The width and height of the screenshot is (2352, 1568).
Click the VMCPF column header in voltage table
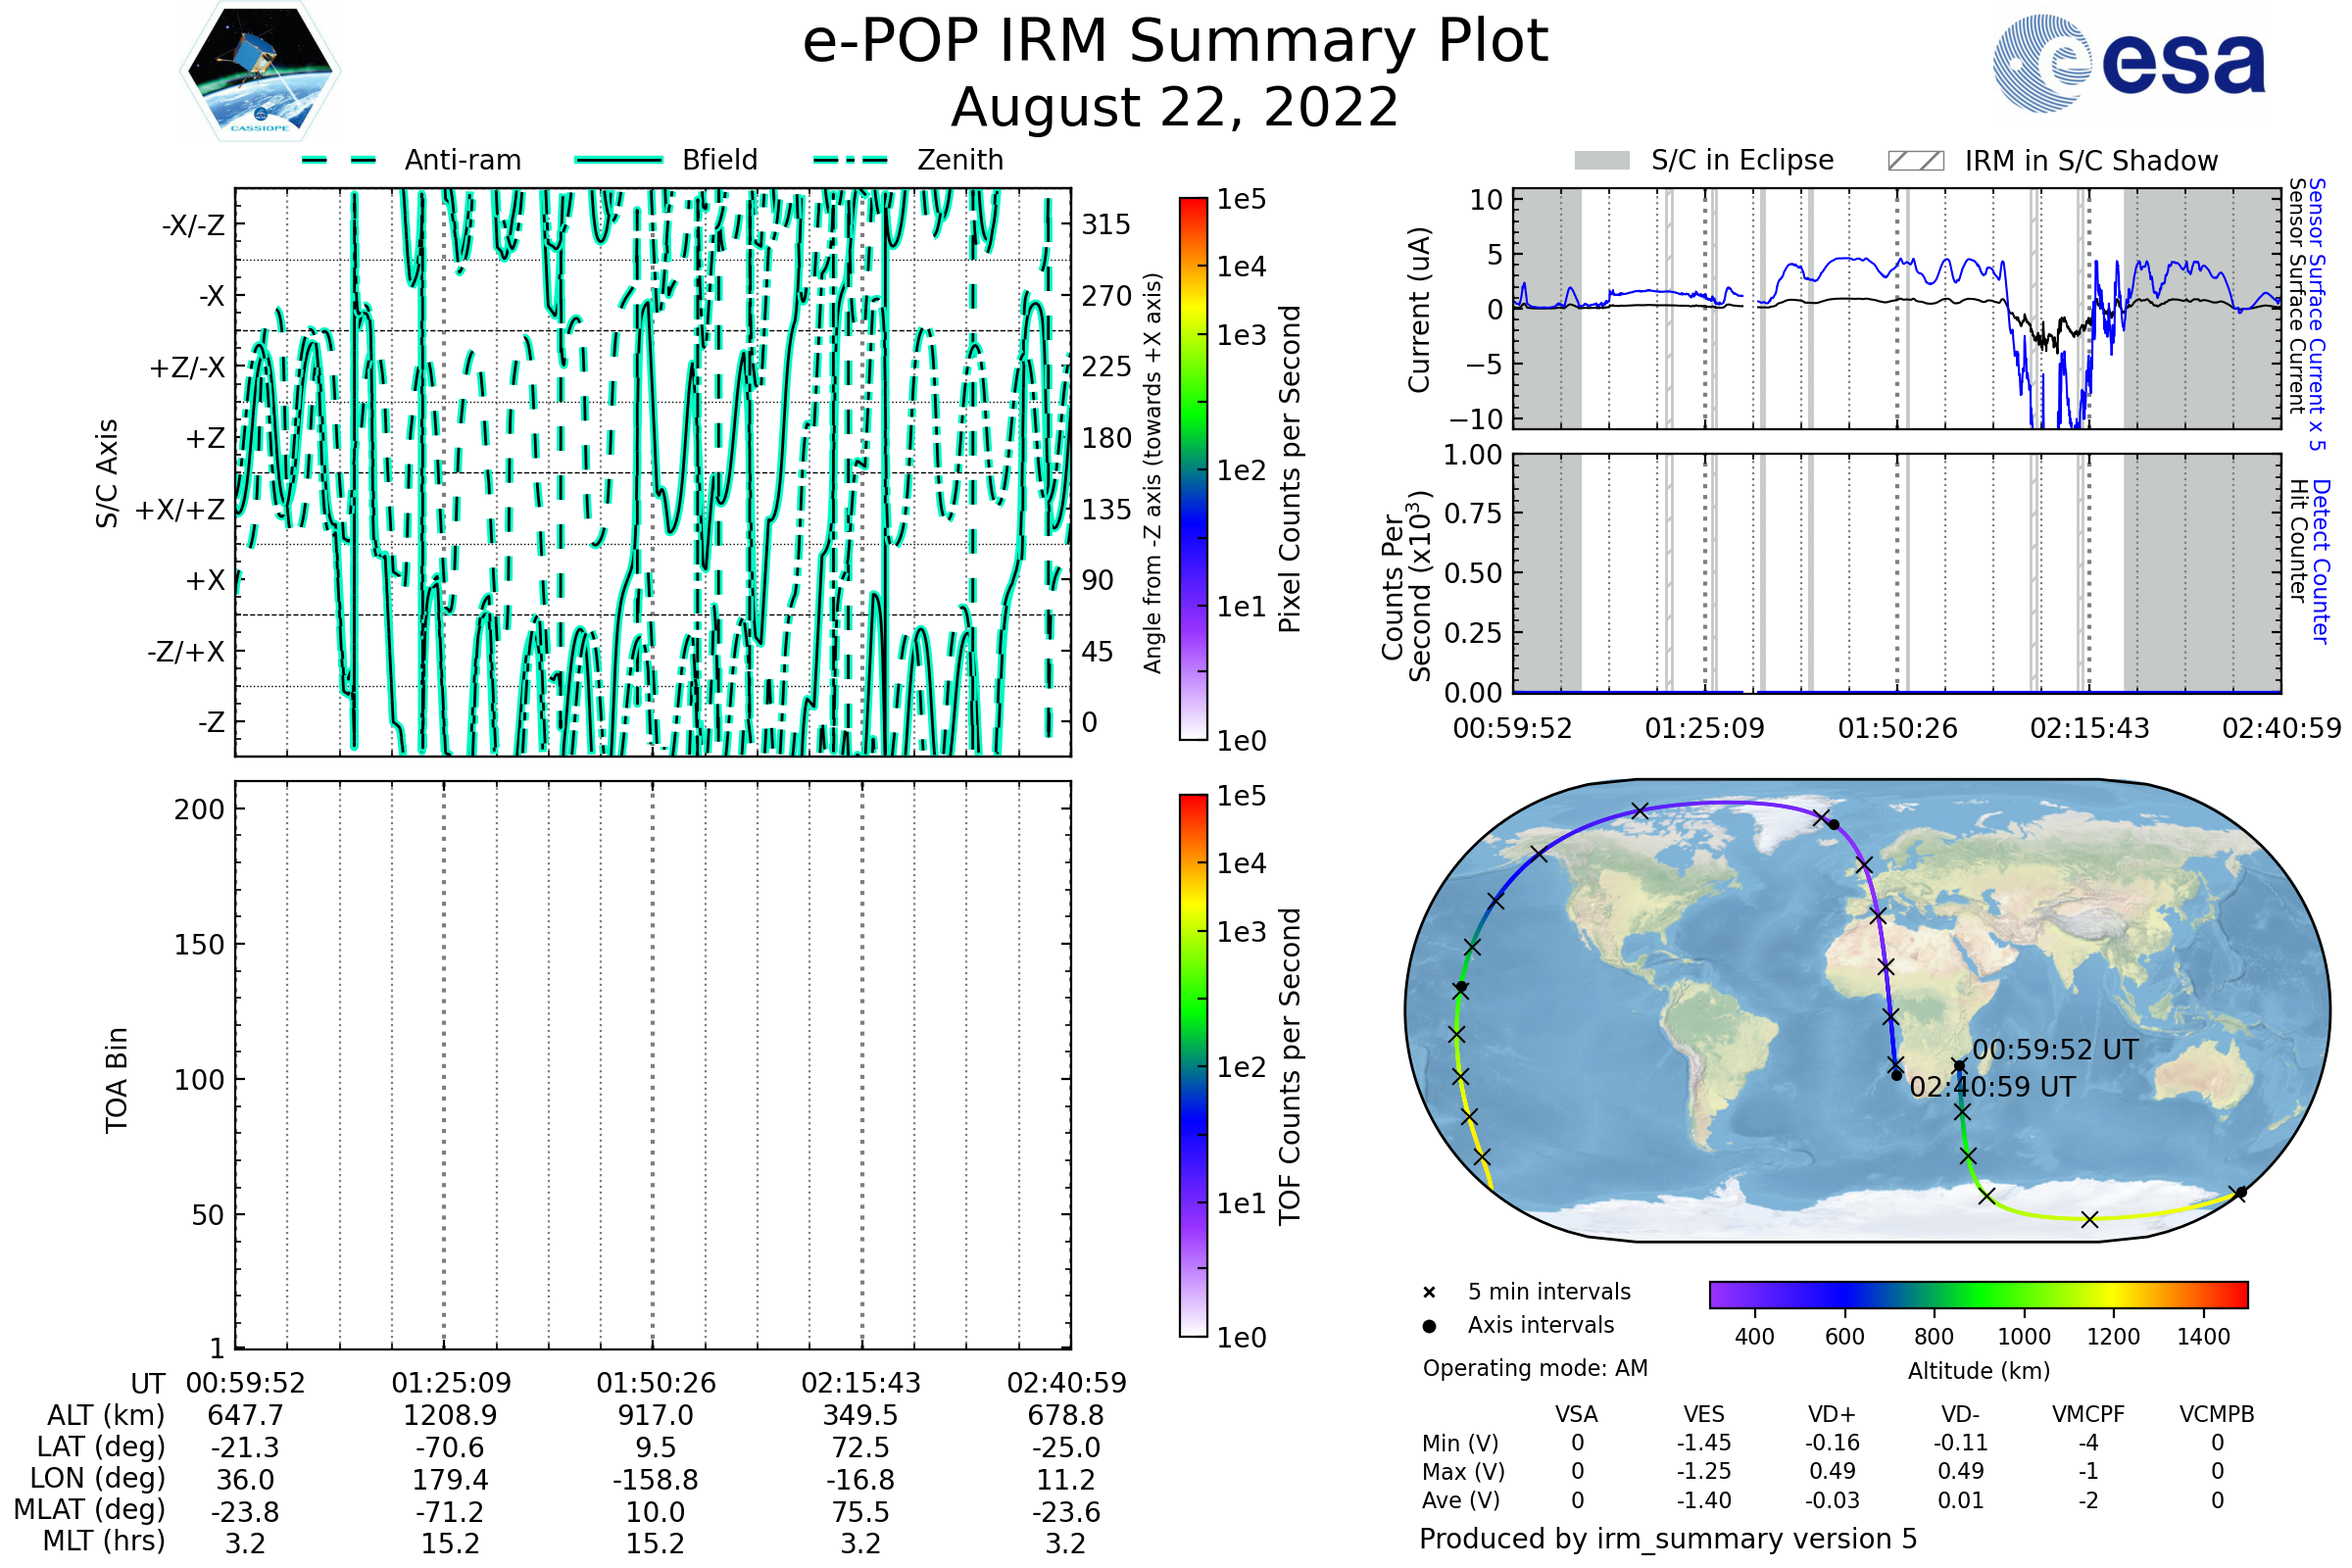(x=2088, y=1414)
